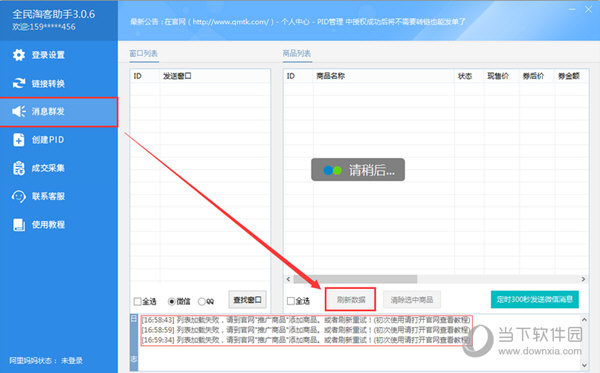Screen dimensions: 600x373
Task: Tick 全选 under the product list
Action: point(291,301)
